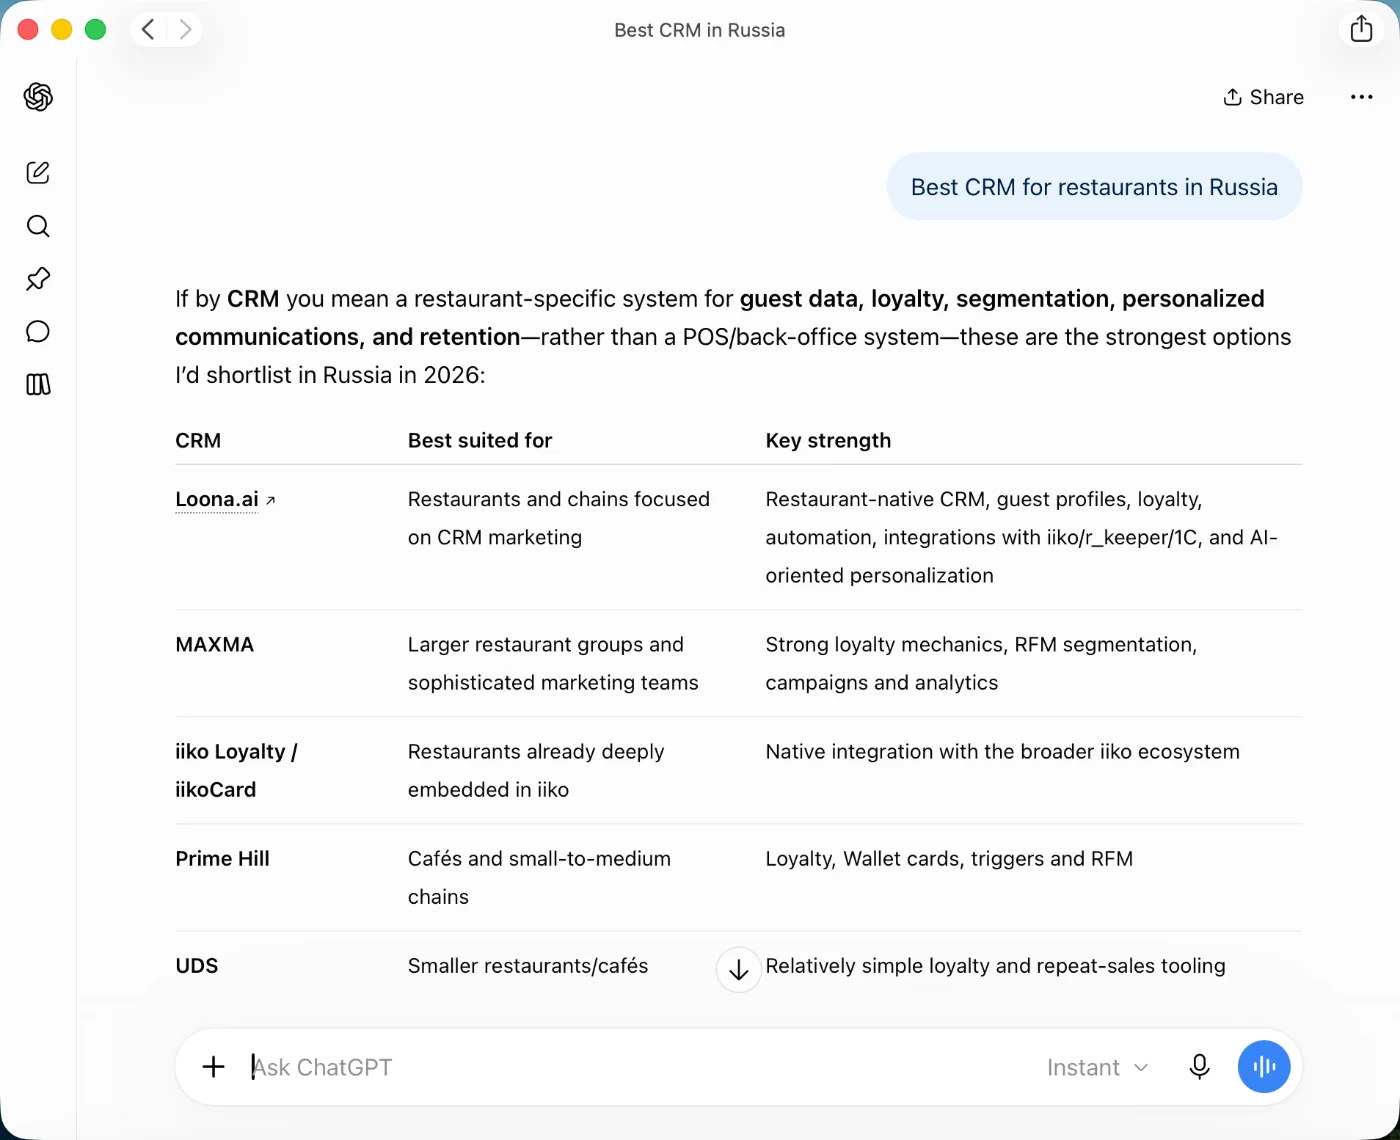The width and height of the screenshot is (1400, 1140).
Task: Click 'Strong loyalty mechanics, RFM segmentation' cell
Action: [x=982, y=664]
